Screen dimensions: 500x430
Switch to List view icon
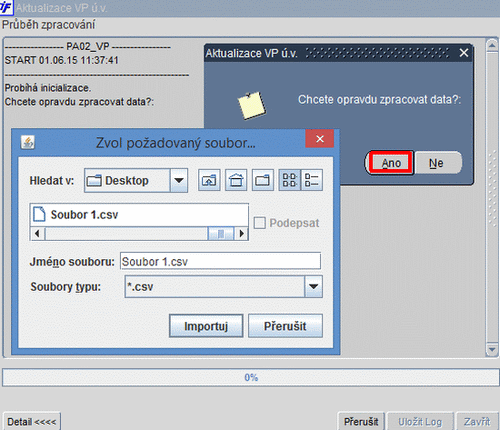point(290,180)
